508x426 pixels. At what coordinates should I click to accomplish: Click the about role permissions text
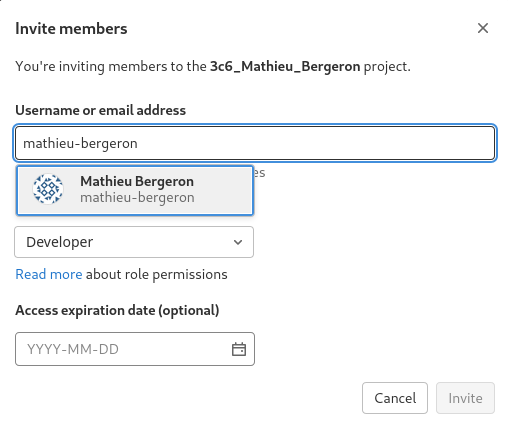pos(157,274)
